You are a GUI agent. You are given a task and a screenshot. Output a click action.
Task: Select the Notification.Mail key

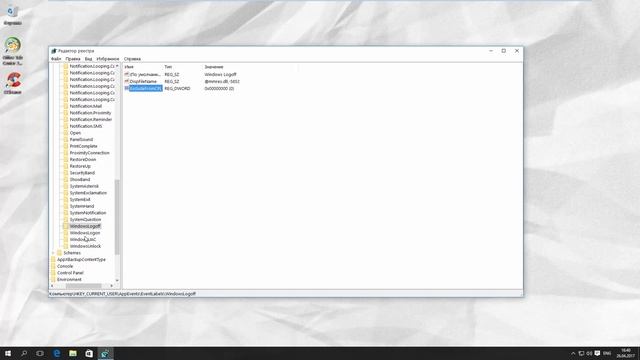[86, 106]
